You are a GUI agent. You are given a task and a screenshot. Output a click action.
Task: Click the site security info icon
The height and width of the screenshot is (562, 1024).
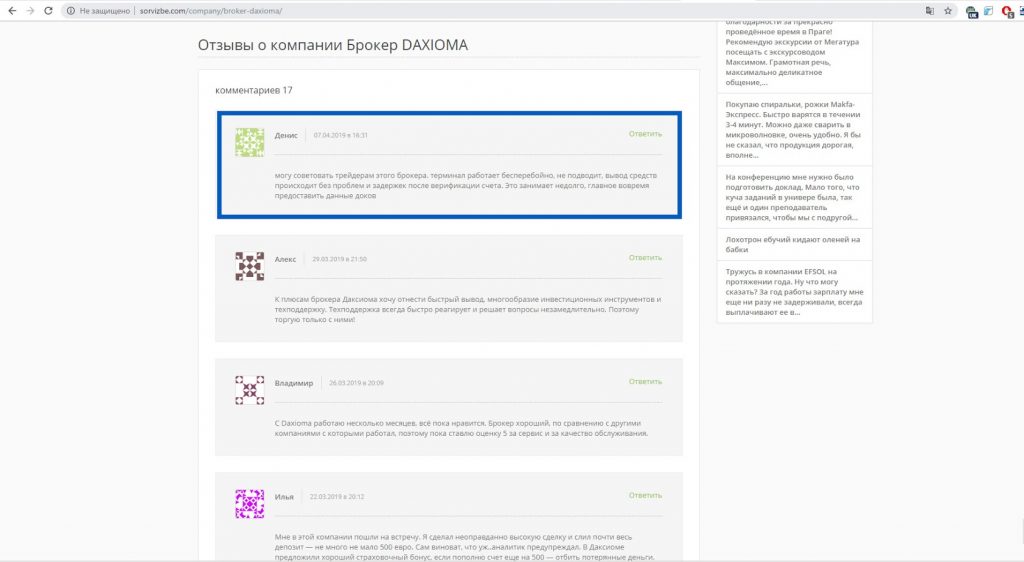(71, 10)
